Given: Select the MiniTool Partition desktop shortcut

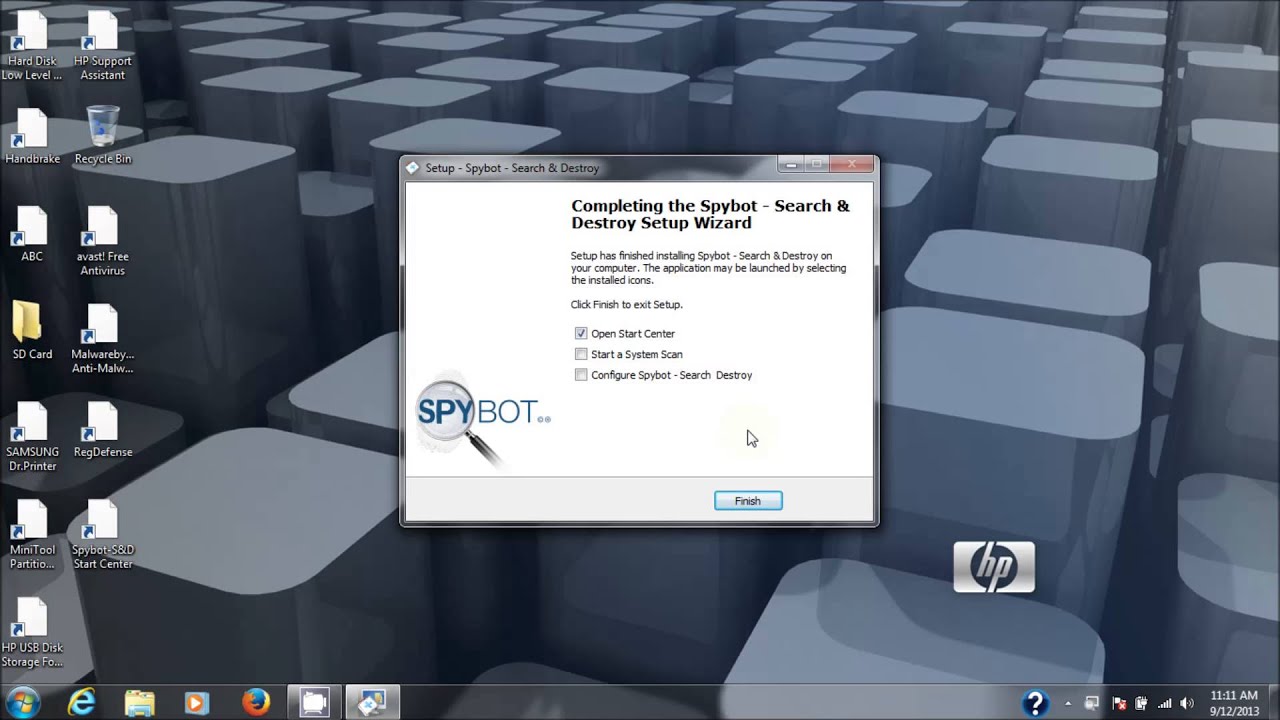Looking at the screenshot, I should coord(32,535).
